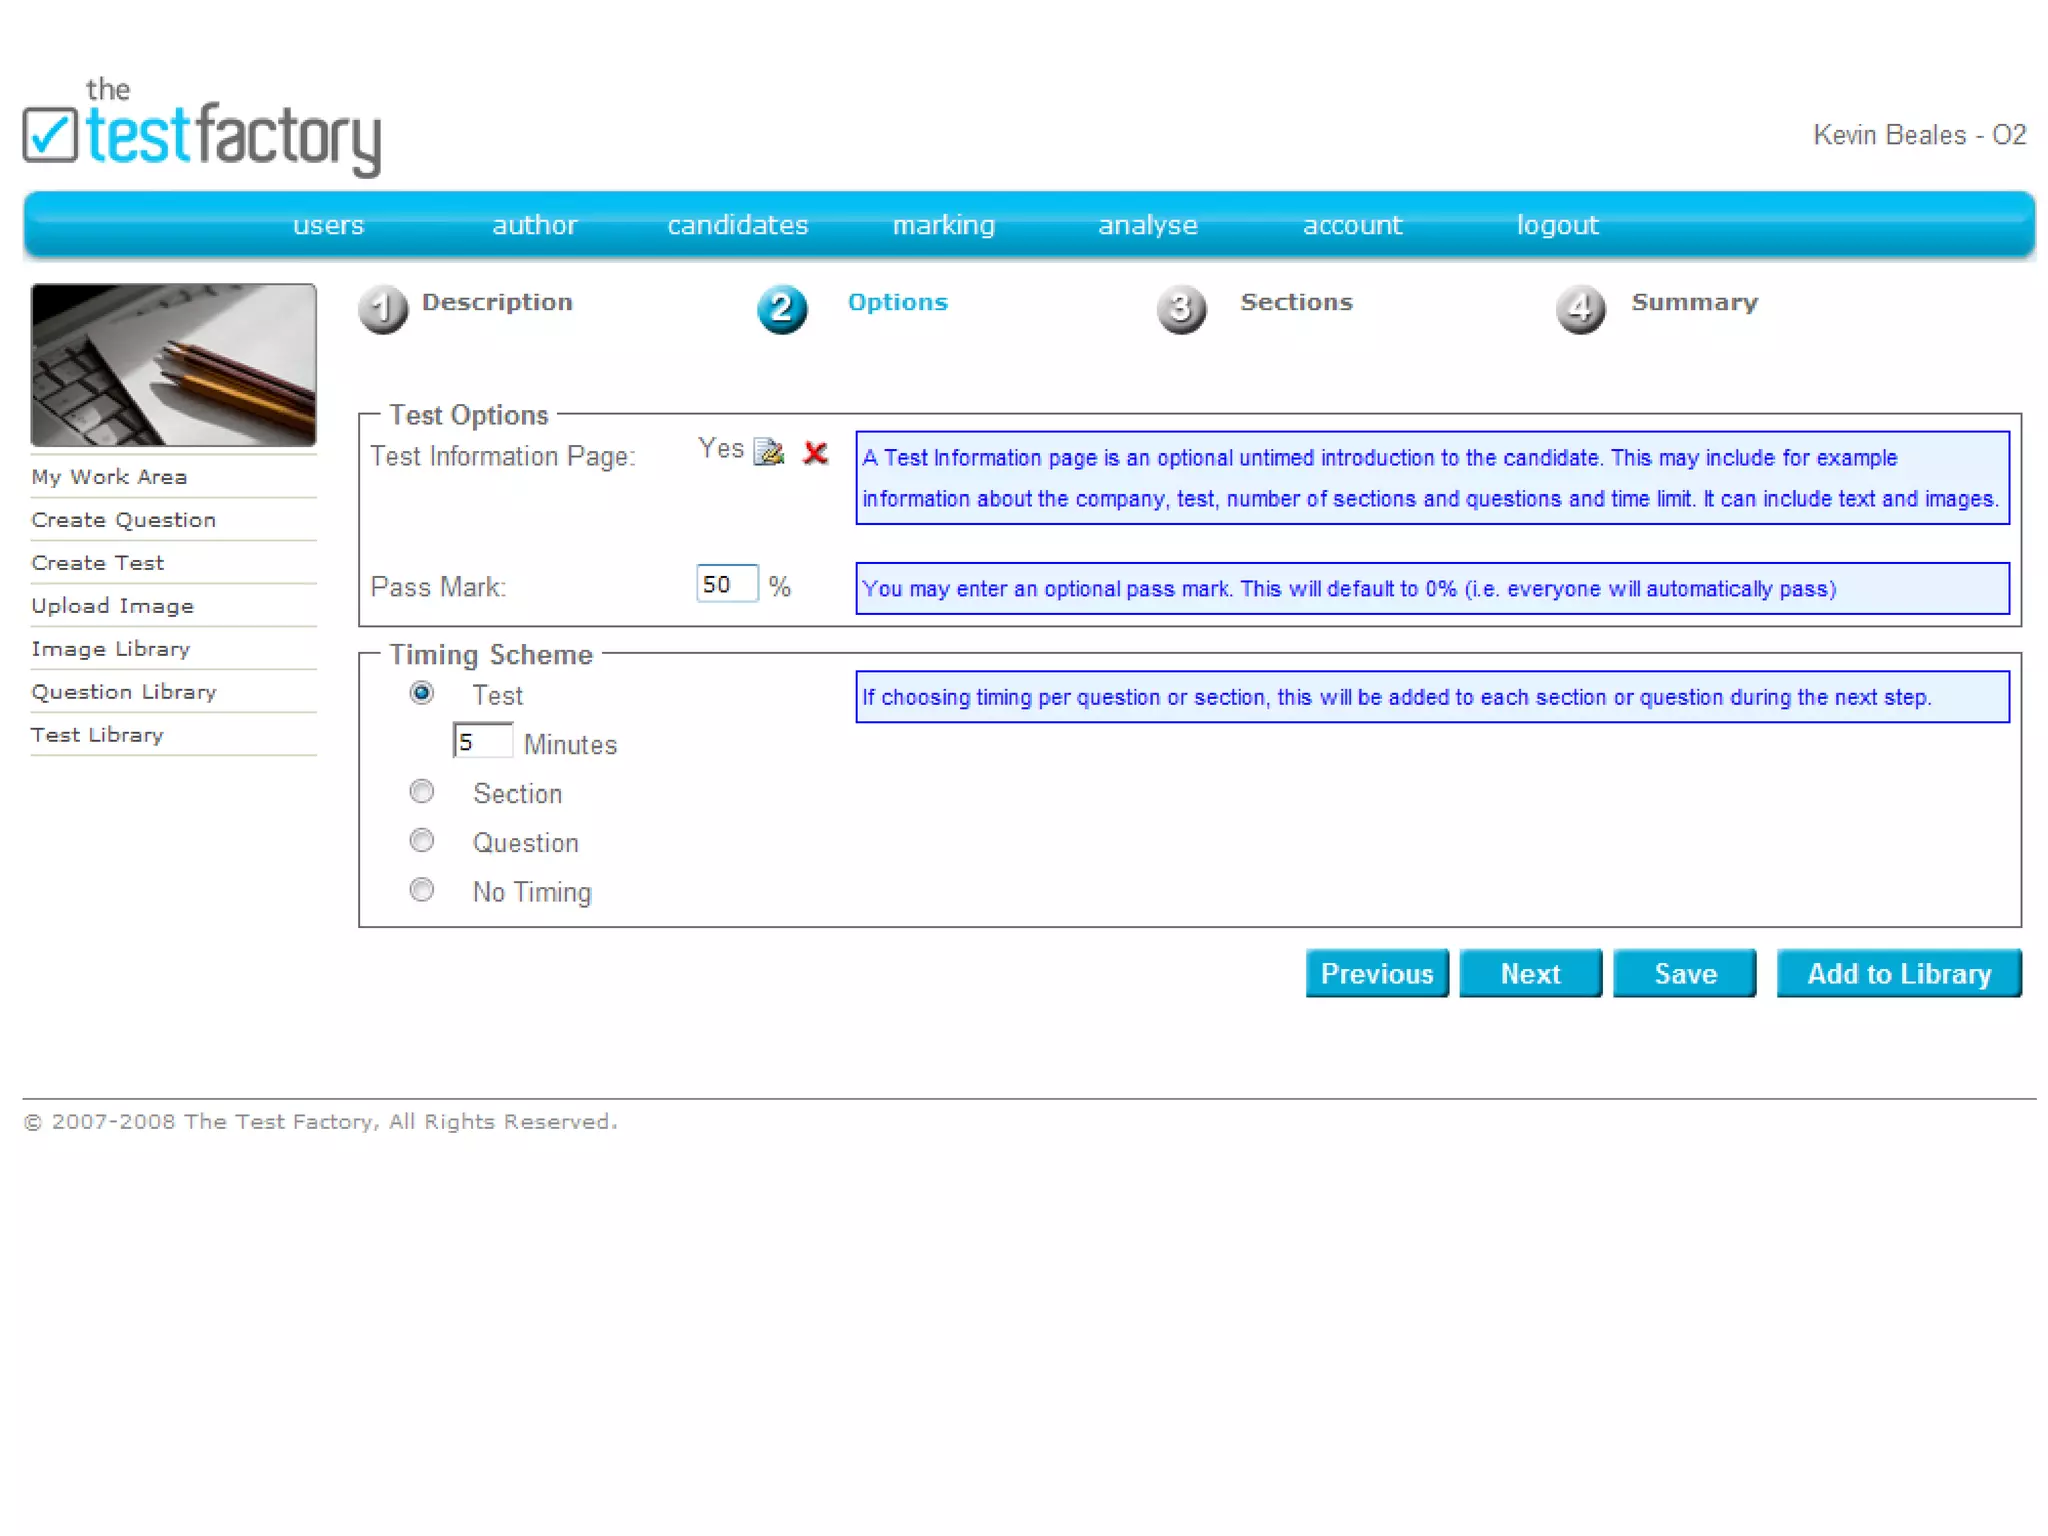Image resolution: width=2048 pixels, height=1536 pixels.
Task: Open Image Library link
Action: [110, 649]
